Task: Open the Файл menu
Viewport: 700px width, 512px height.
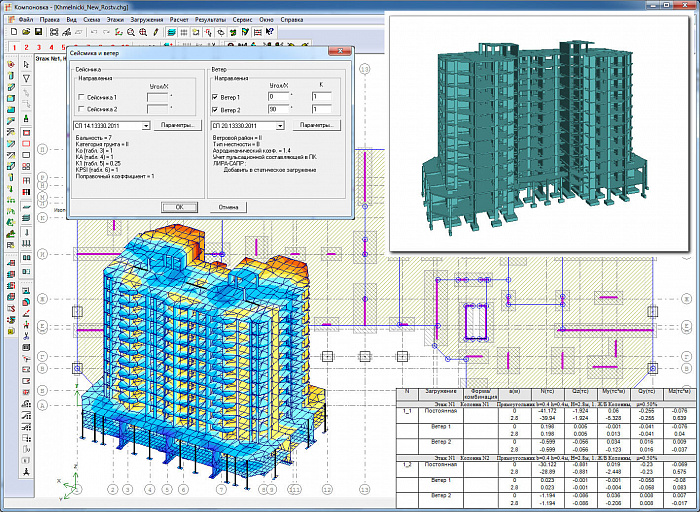Action: click(x=26, y=20)
